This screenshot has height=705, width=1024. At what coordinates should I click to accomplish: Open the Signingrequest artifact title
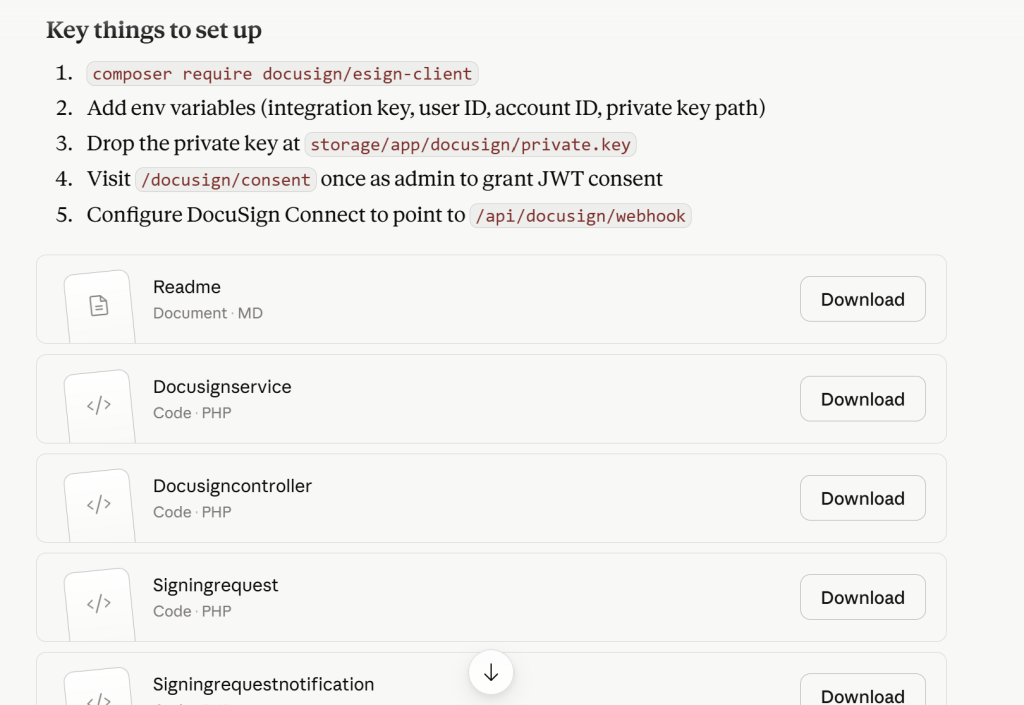(x=216, y=586)
